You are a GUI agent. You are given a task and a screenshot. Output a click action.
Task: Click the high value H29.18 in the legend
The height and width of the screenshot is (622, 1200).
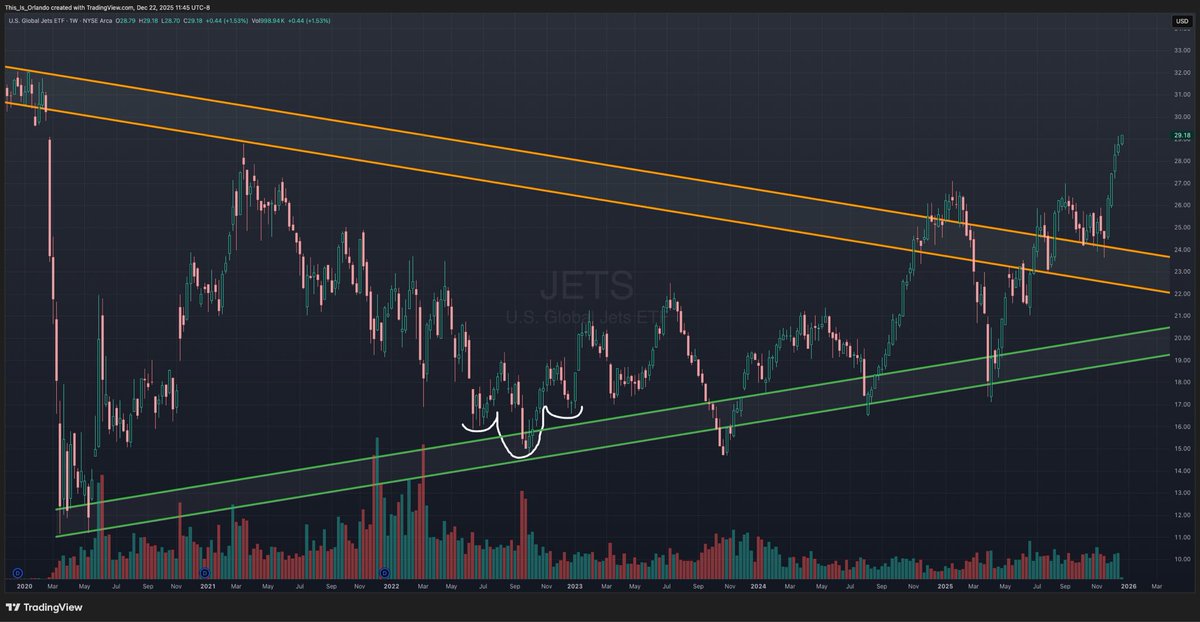[x=148, y=21]
